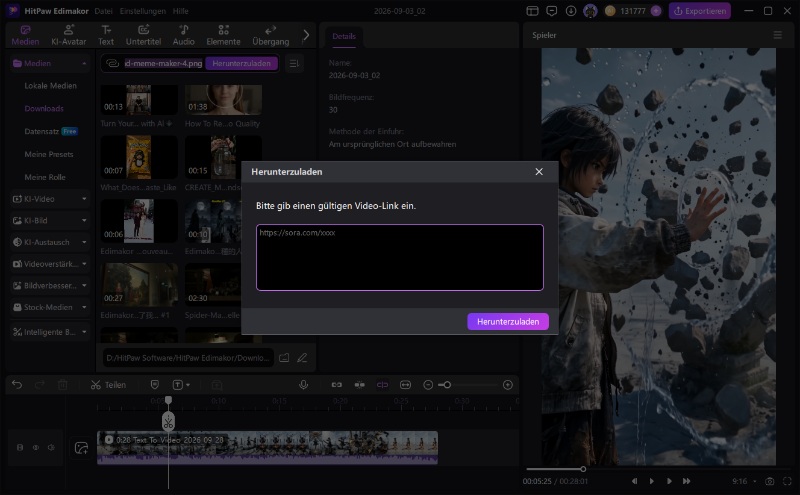Open Meine Rolle in sidebar
This screenshot has height=495, width=800.
(x=45, y=177)
